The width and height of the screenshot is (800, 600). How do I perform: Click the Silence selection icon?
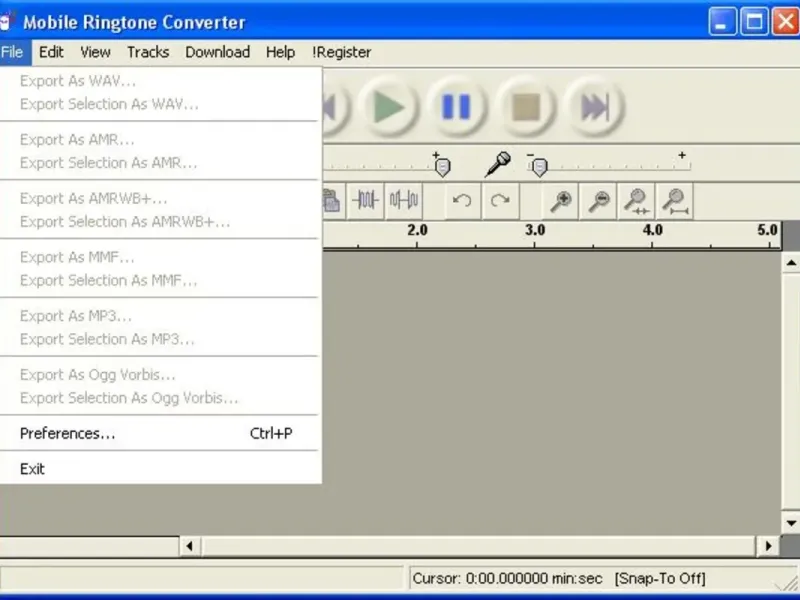click(404, 201)
